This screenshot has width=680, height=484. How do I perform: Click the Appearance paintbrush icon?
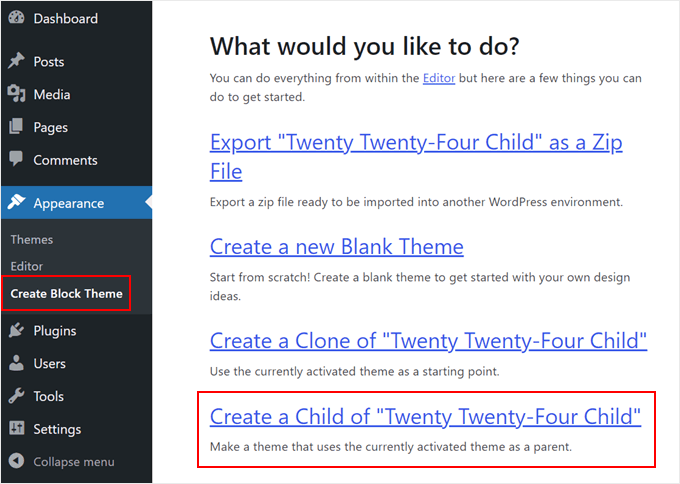[16, 203]
